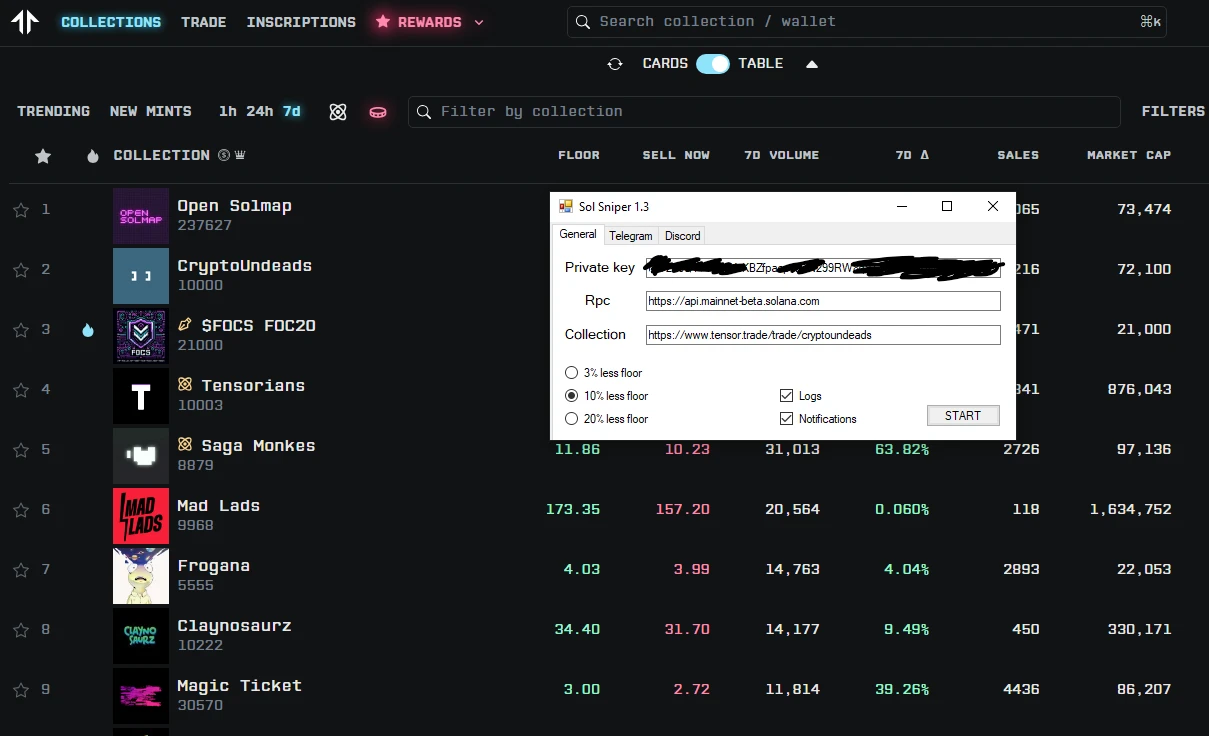The width and height of the screenshot is (1209, 736).
Task: Uncheck the Logs checkbox
Action: (x=786, y=396)
